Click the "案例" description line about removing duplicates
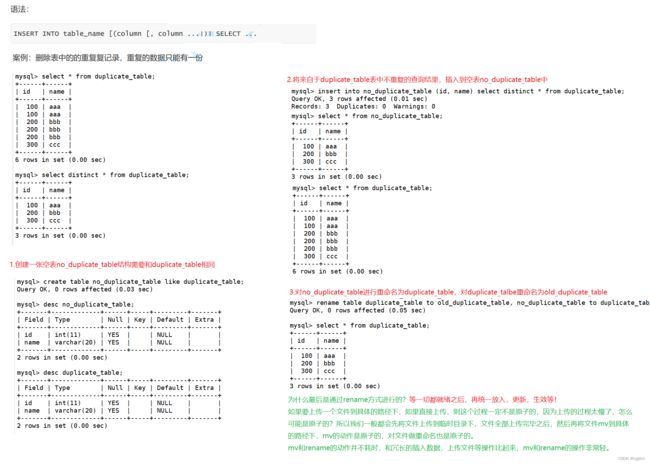 [107, 58]
